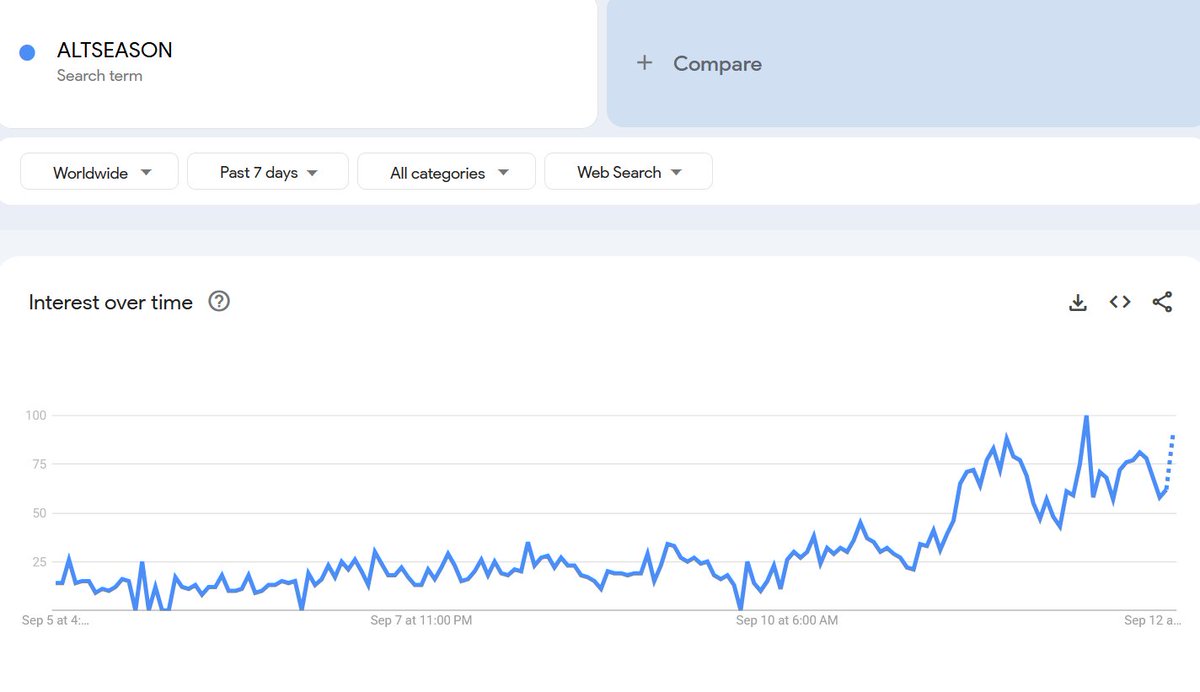Click the peak 100 point on chart
Viewport: 1200px width, 692px height.
tap(1086, 417)
